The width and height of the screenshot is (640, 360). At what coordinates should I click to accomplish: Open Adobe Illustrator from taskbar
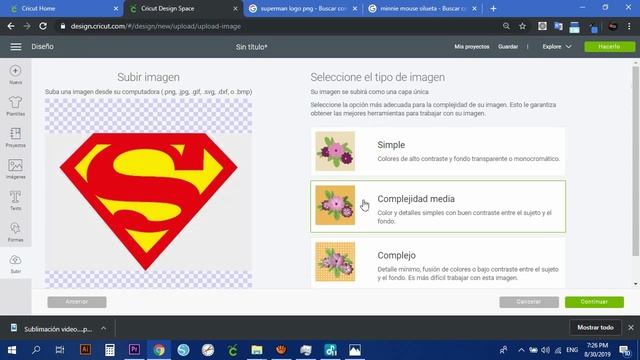(85, 350)
